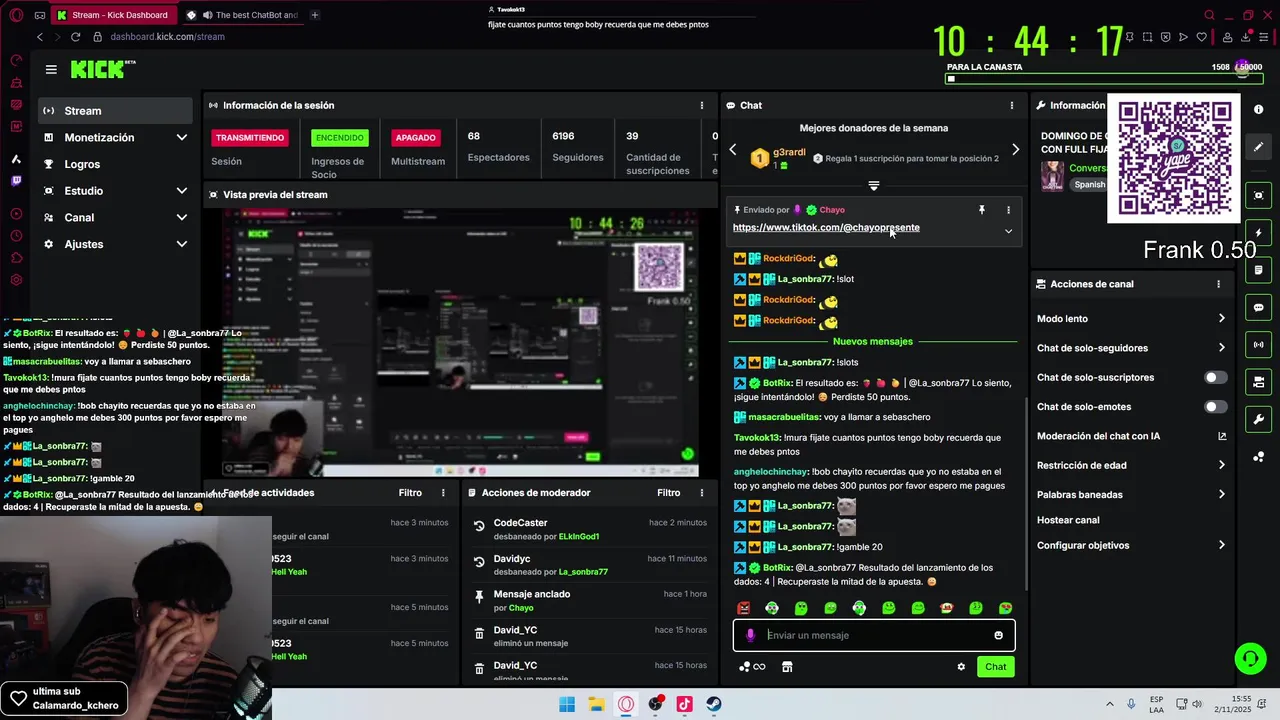The height and width of the screenshot is (720, 1280).
Task: Click the wrench icon in right toolbar
Action: pos(1258,419)
